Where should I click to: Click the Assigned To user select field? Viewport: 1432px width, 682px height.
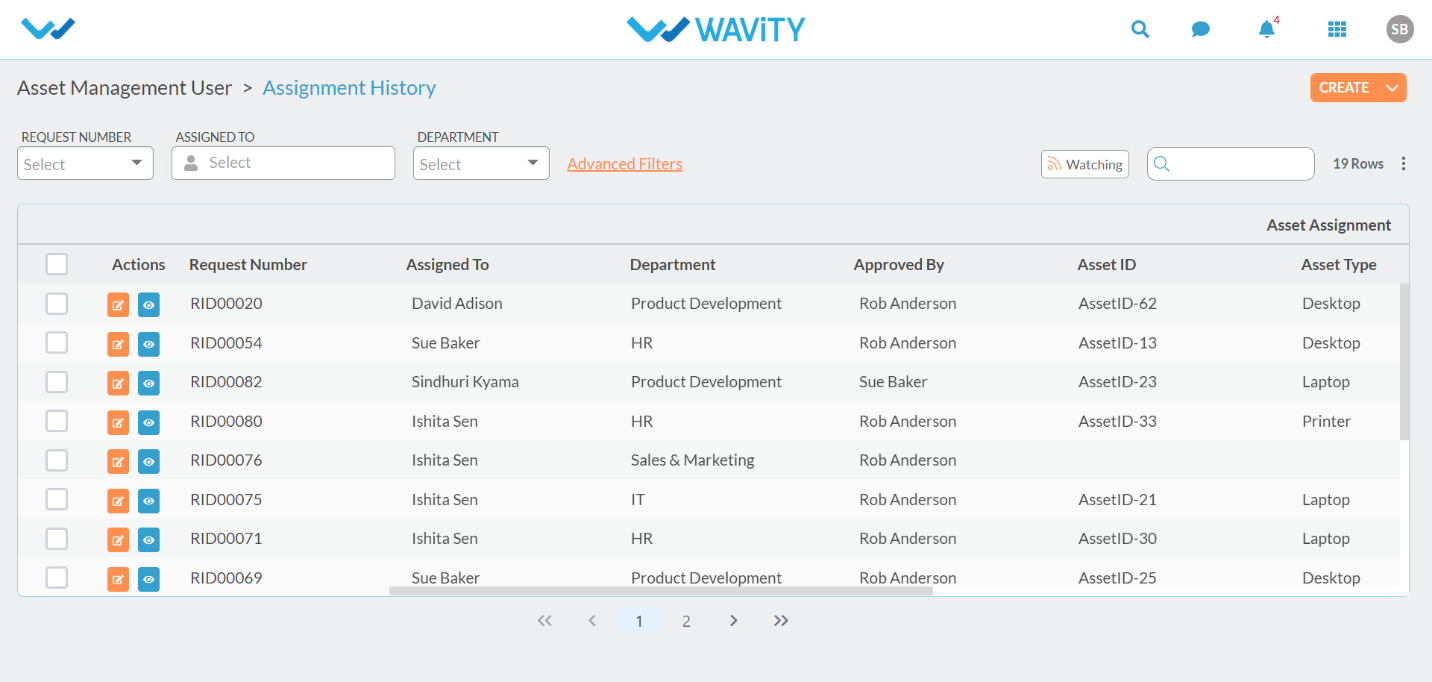coord(283,163)
